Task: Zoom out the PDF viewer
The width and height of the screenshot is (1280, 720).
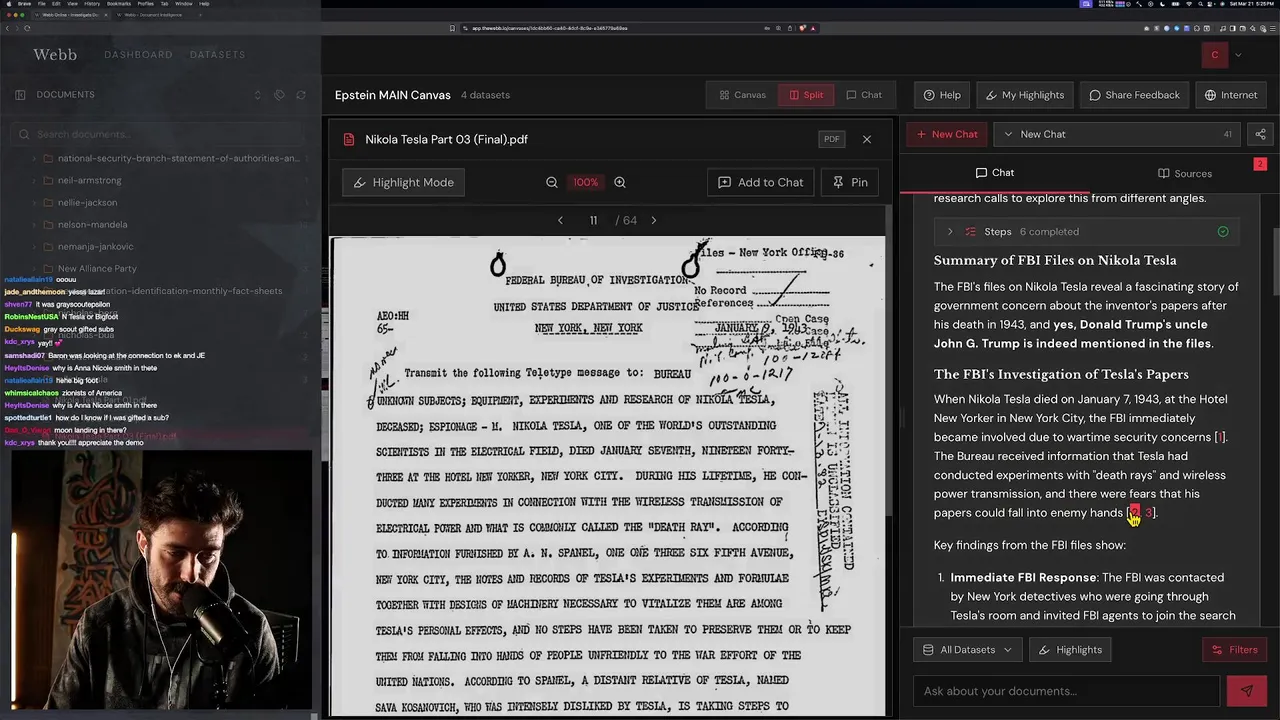Action: tap(552, 182)
